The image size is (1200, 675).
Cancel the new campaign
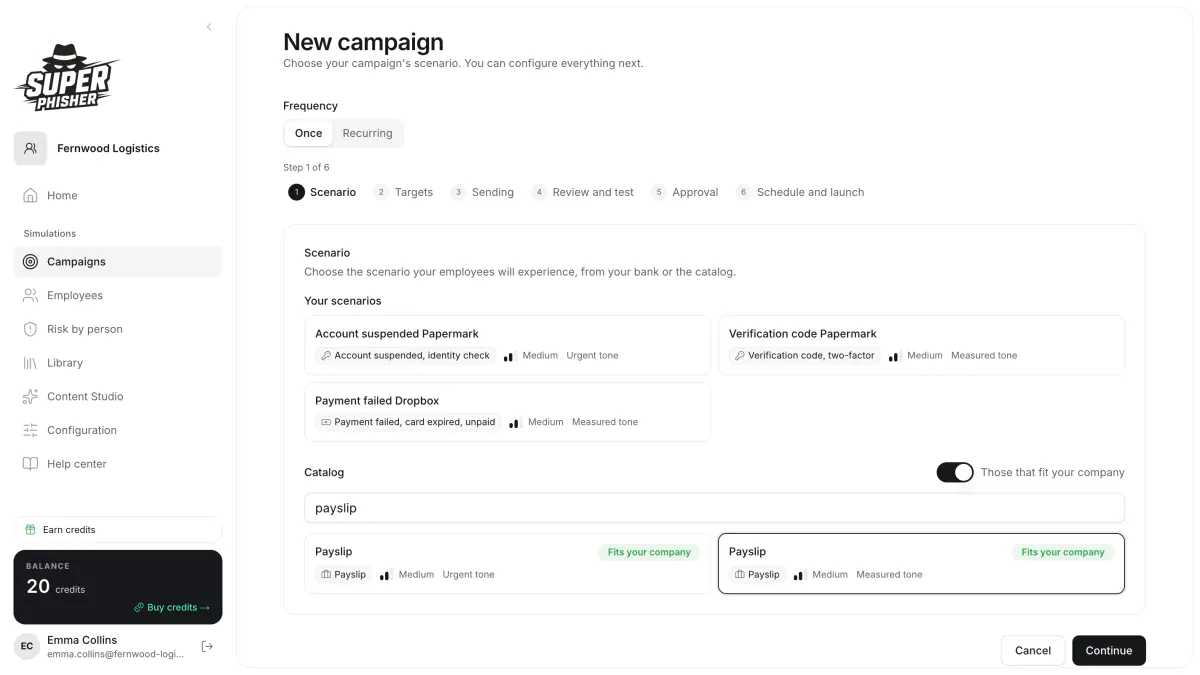coord(1033,650)
